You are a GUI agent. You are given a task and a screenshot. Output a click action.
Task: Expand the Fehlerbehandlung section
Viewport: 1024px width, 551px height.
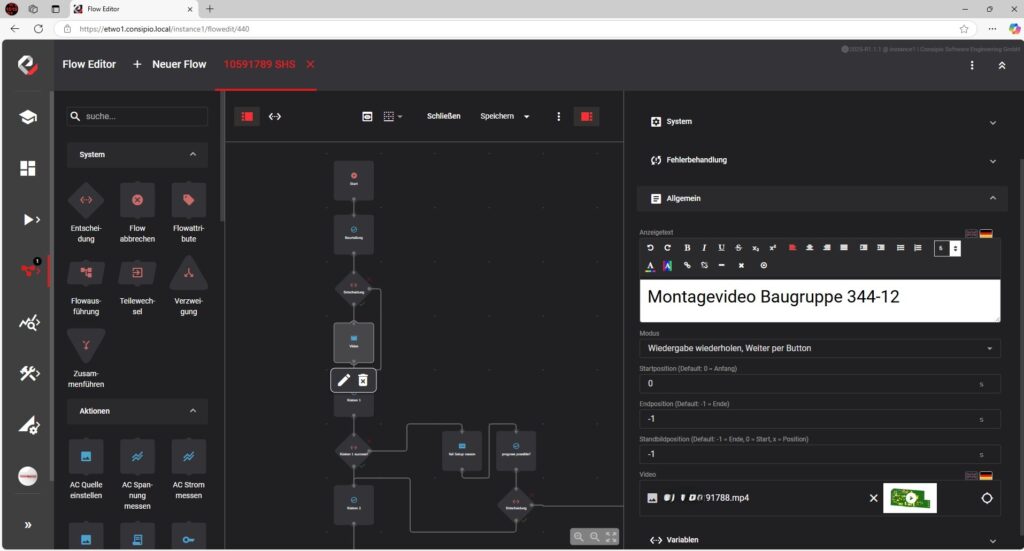pyautogui.click(x=819, y=160)
